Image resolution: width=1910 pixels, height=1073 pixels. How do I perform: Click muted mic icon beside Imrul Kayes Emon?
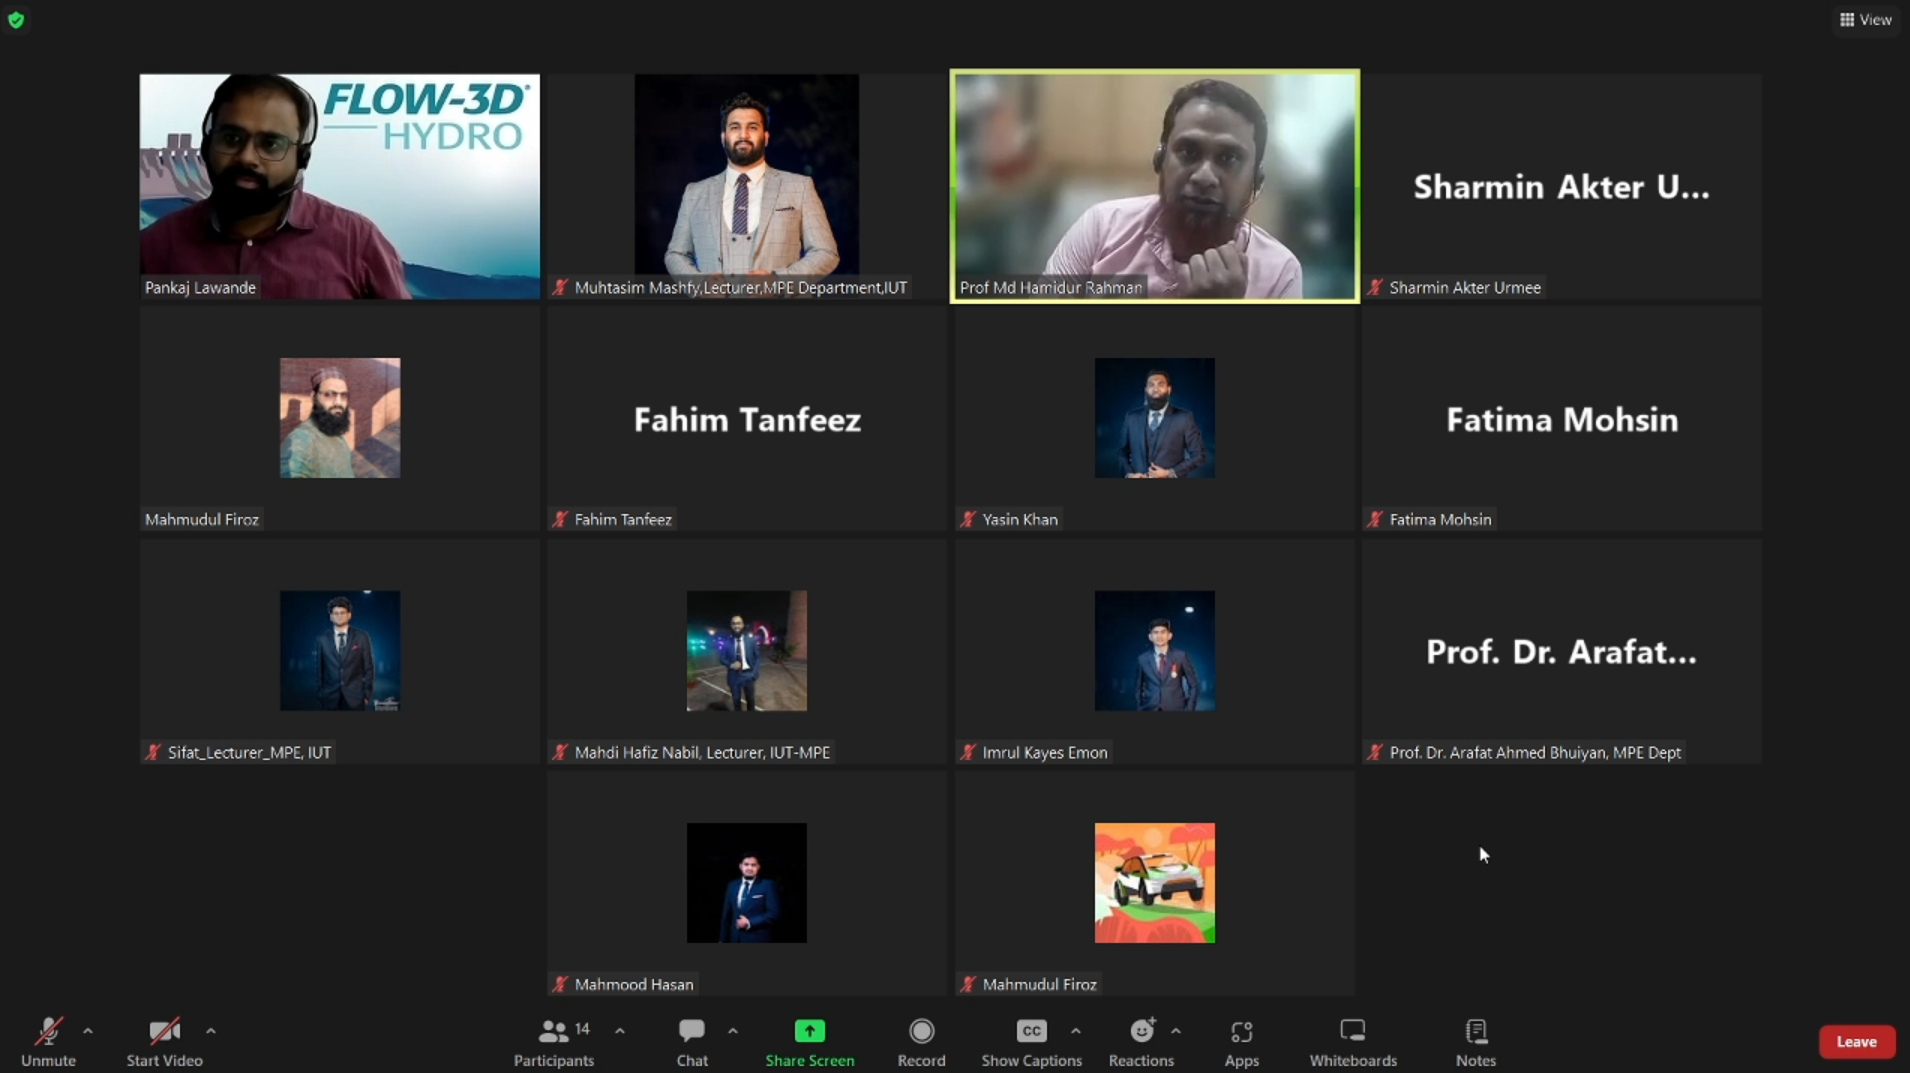968,752
